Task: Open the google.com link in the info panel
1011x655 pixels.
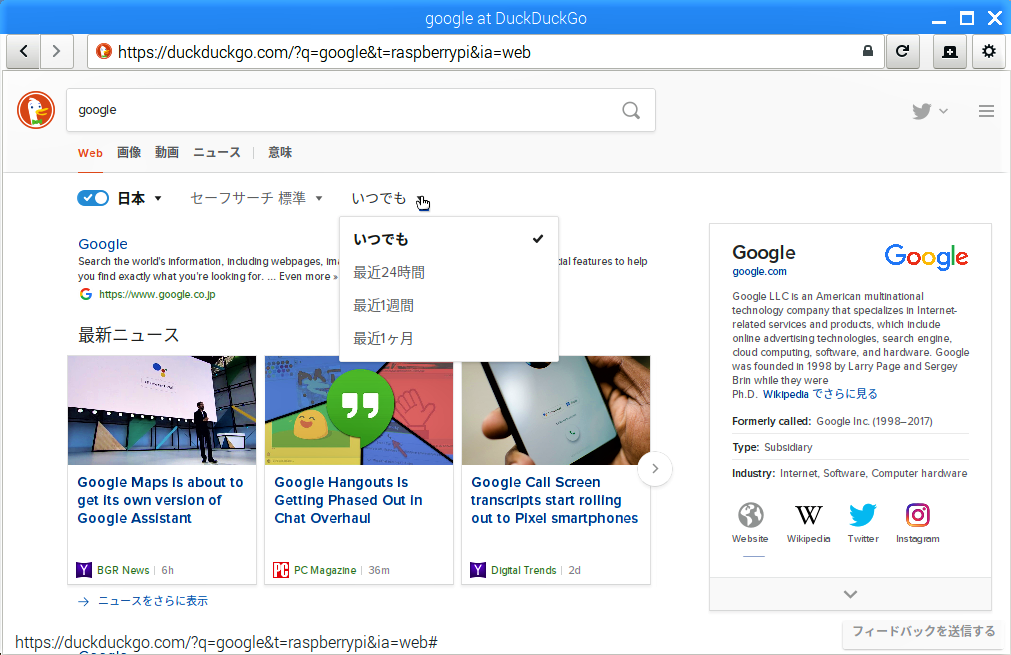Action: pos(760,271)
